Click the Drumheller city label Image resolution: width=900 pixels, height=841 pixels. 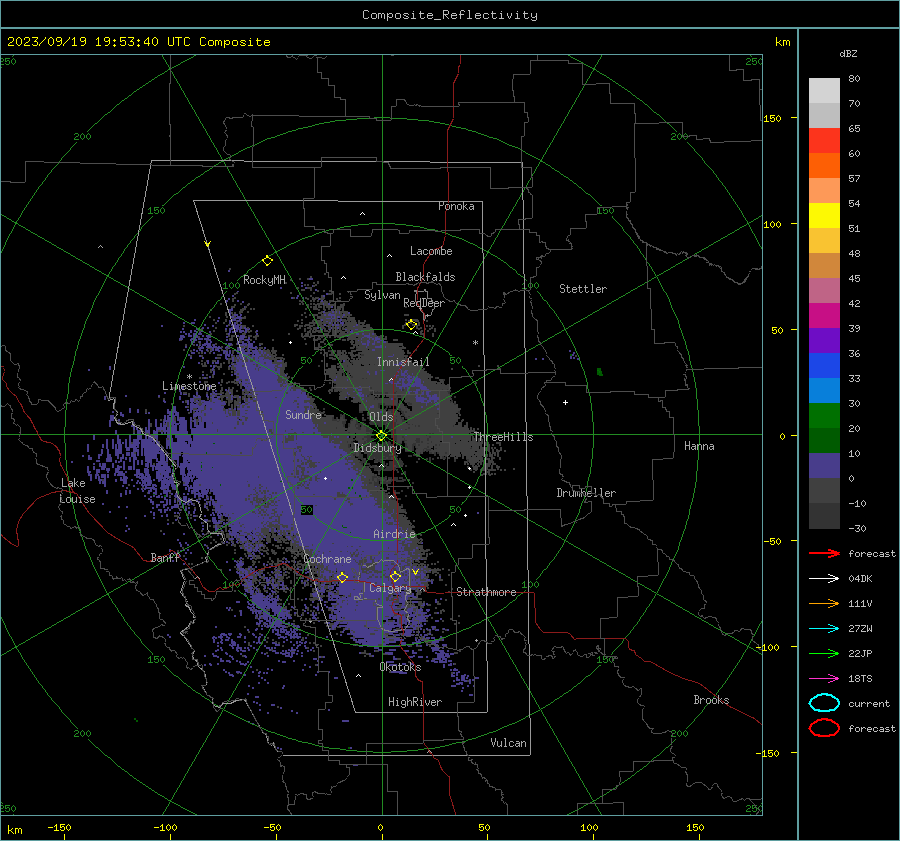[x=586, y=493]
